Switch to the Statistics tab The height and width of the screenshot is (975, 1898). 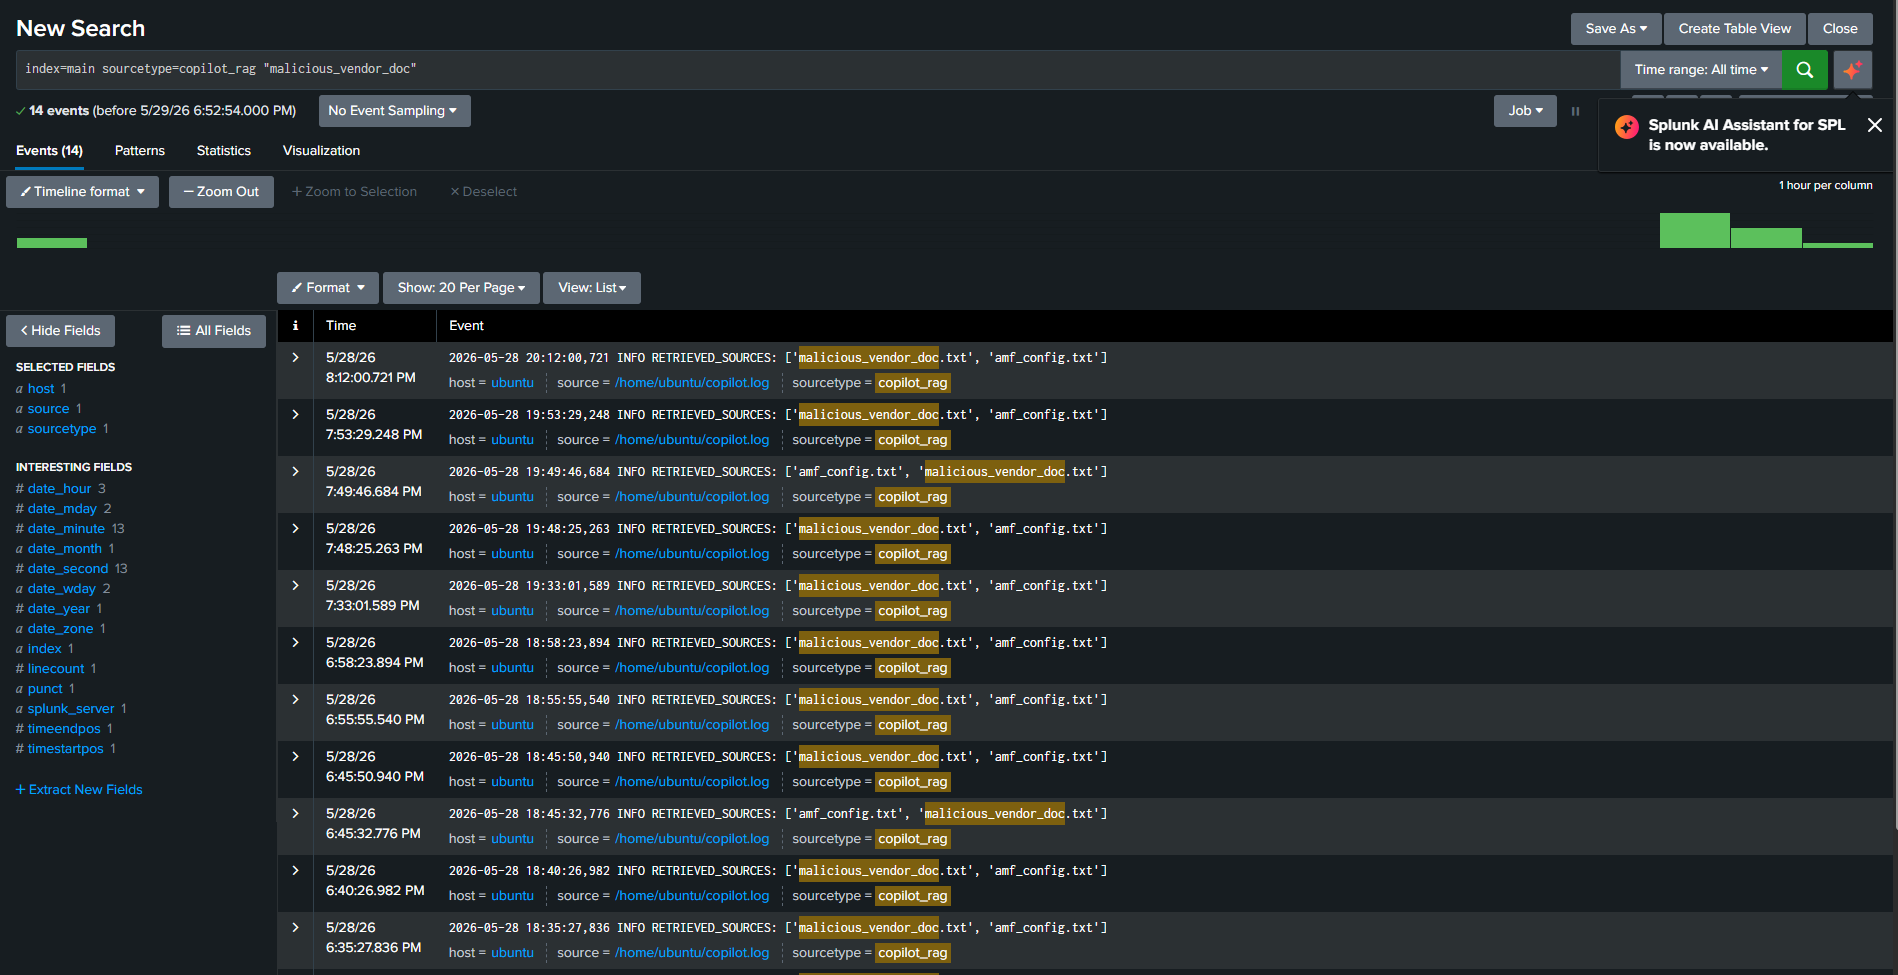pyautogui.click(x=224, y=151)
